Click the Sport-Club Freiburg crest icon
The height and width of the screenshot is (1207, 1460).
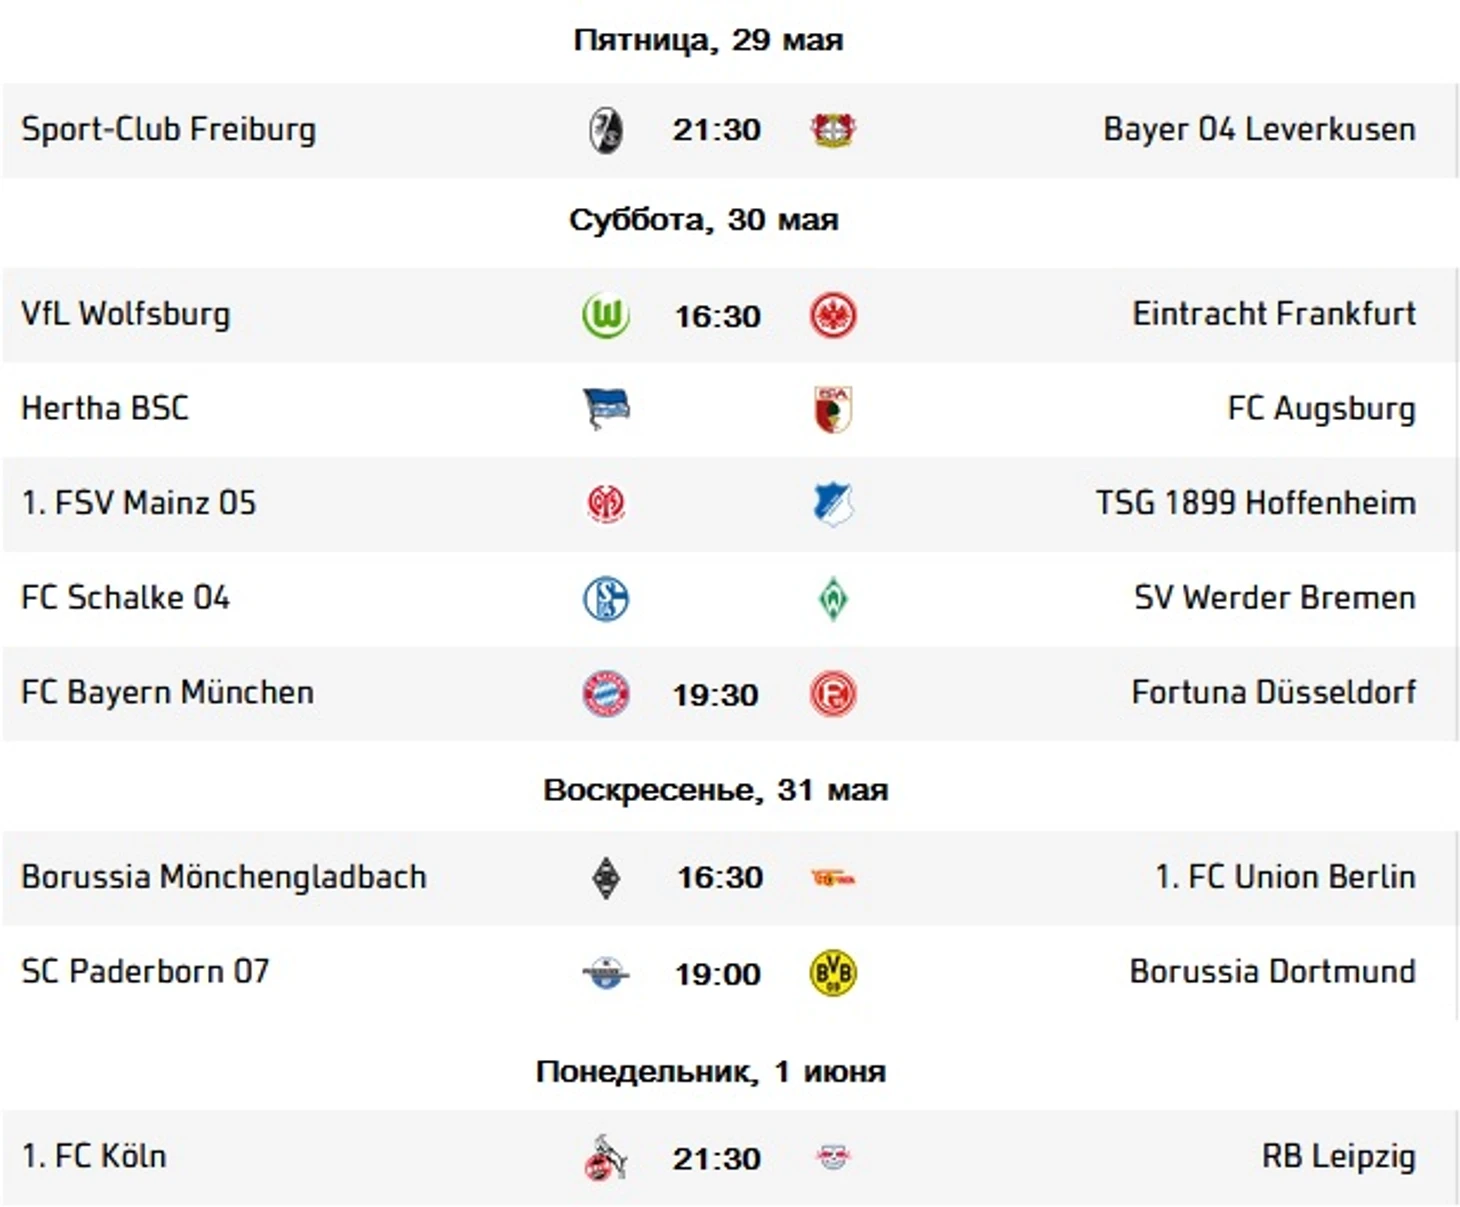tap(606, 130)
